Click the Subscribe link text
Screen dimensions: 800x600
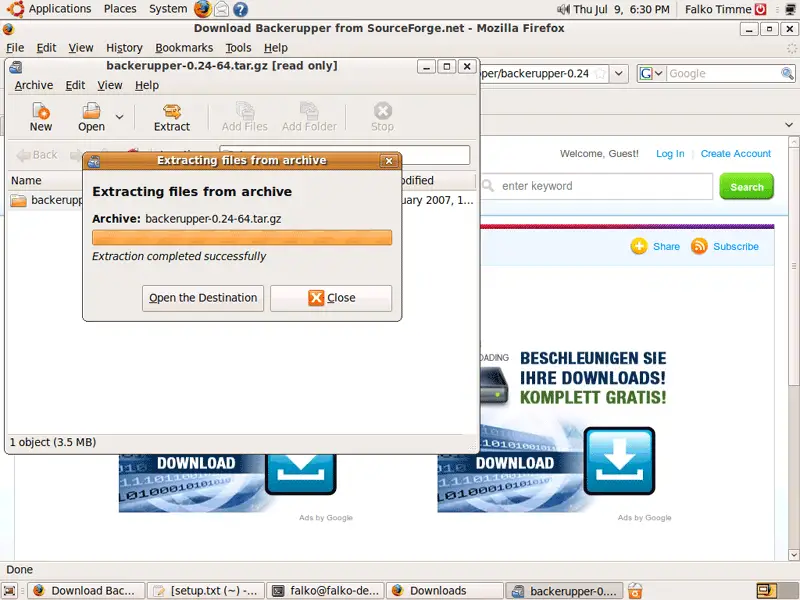[736, 246]
